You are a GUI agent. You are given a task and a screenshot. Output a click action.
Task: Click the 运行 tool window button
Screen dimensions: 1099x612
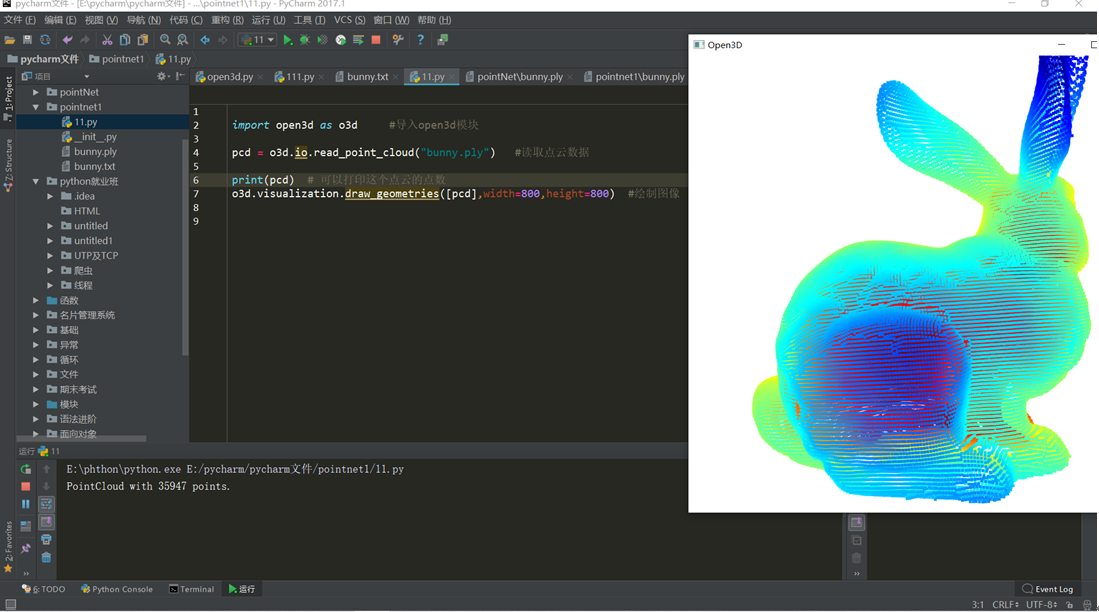[x=242, y=589]
